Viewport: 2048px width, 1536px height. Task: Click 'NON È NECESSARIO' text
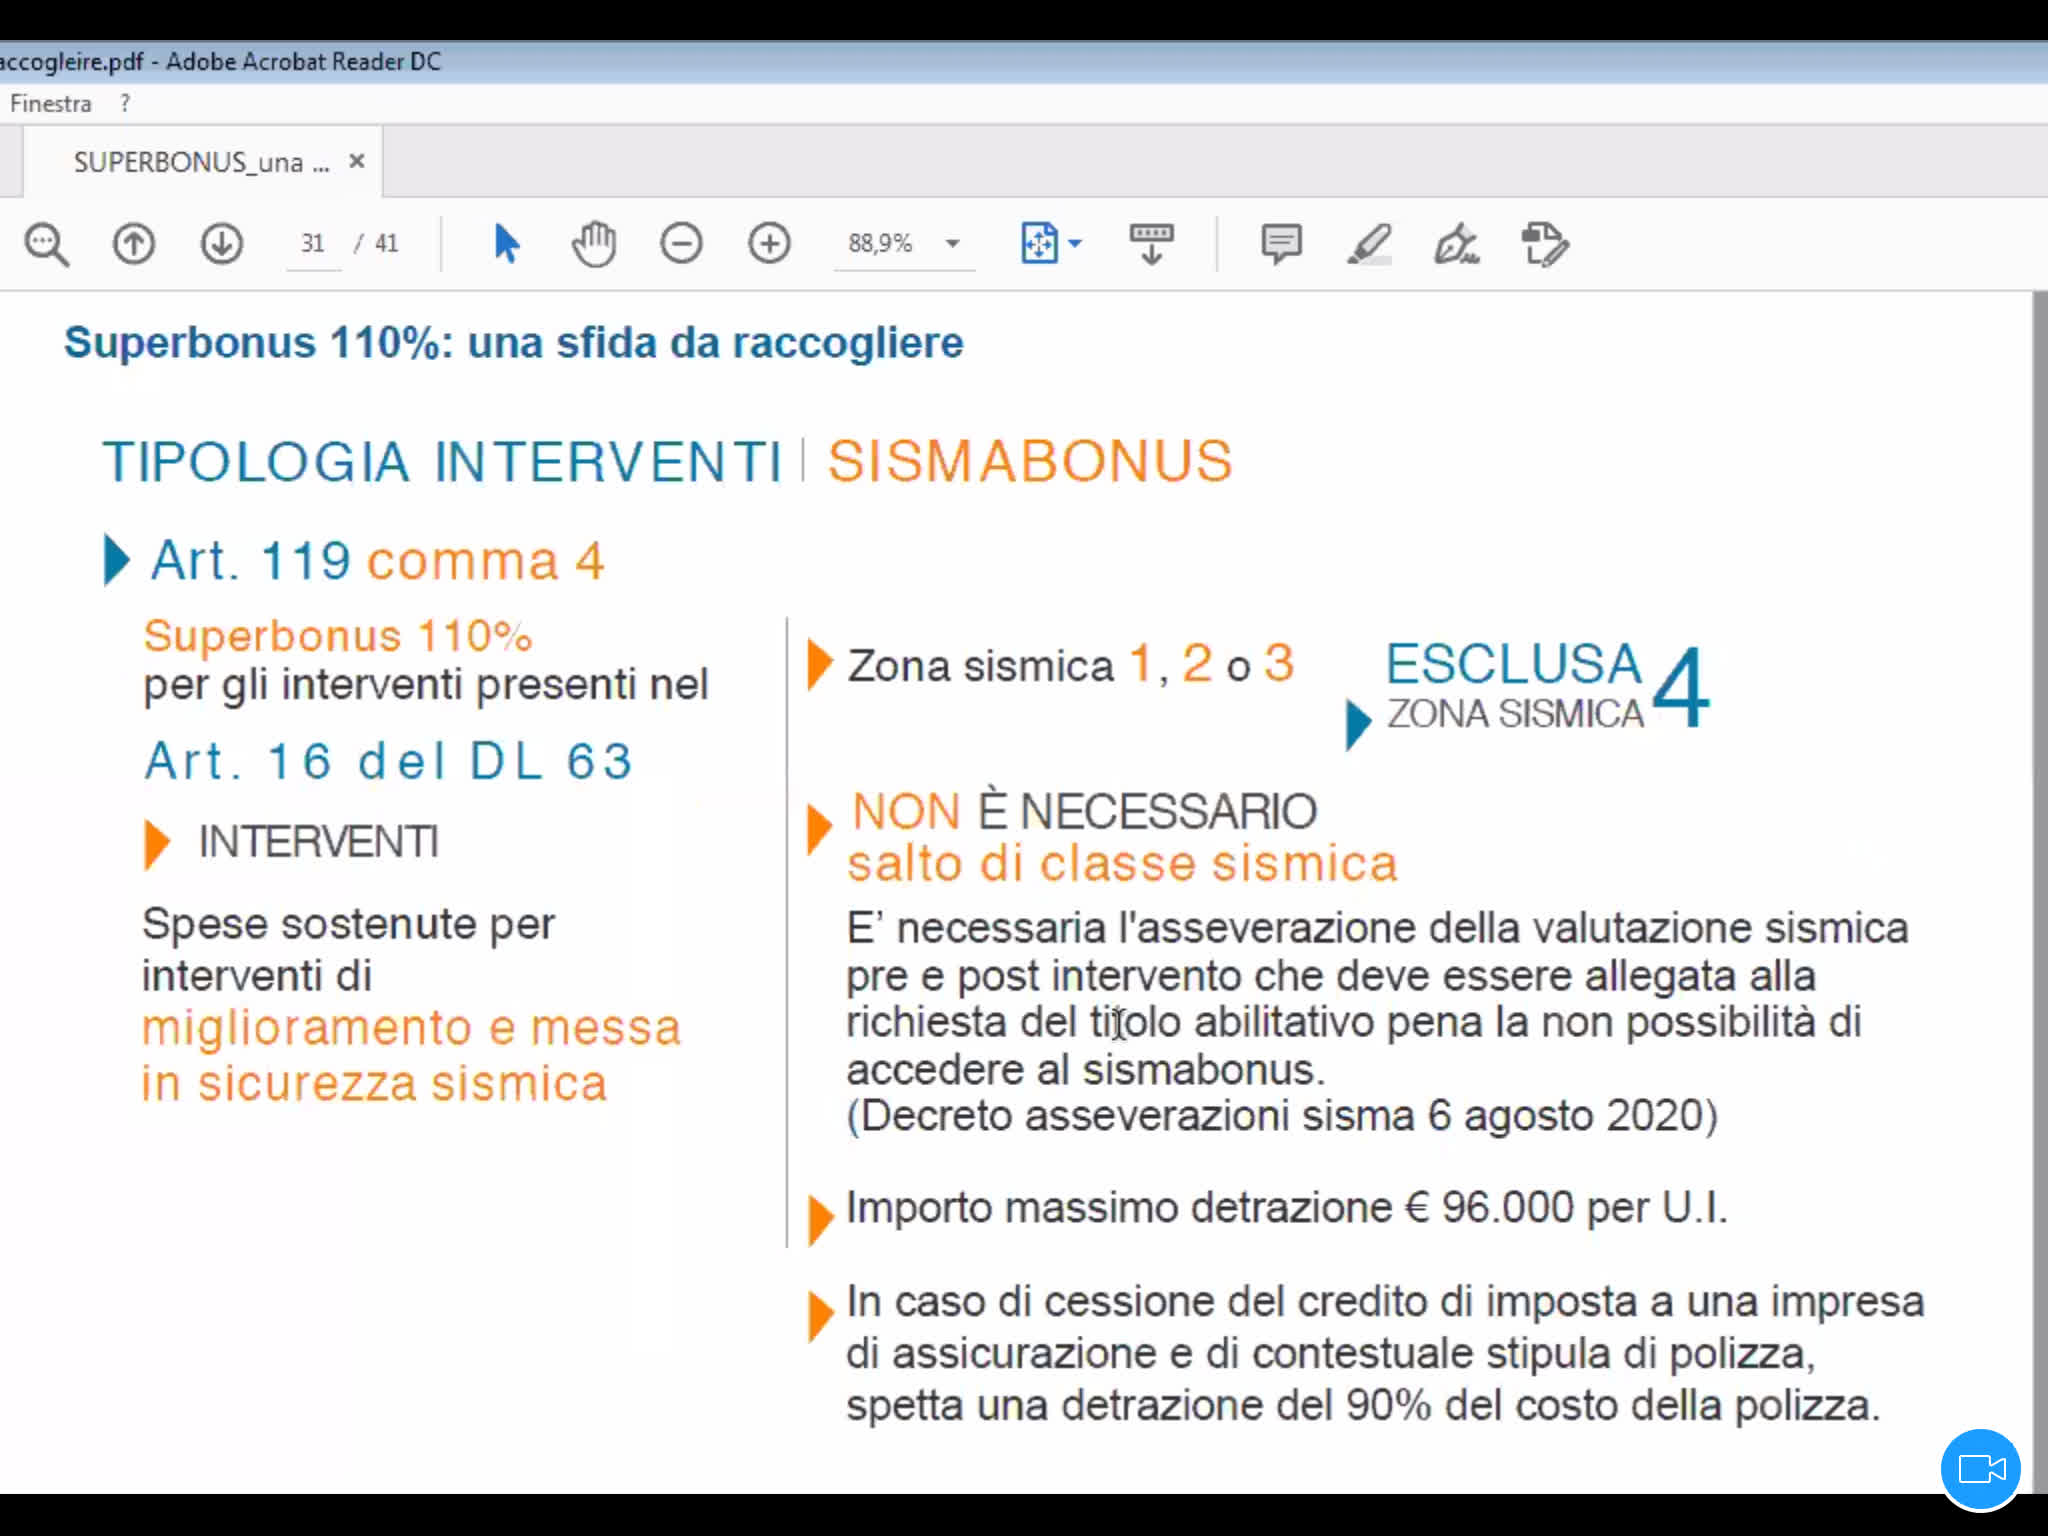[x=1084, y=810]
